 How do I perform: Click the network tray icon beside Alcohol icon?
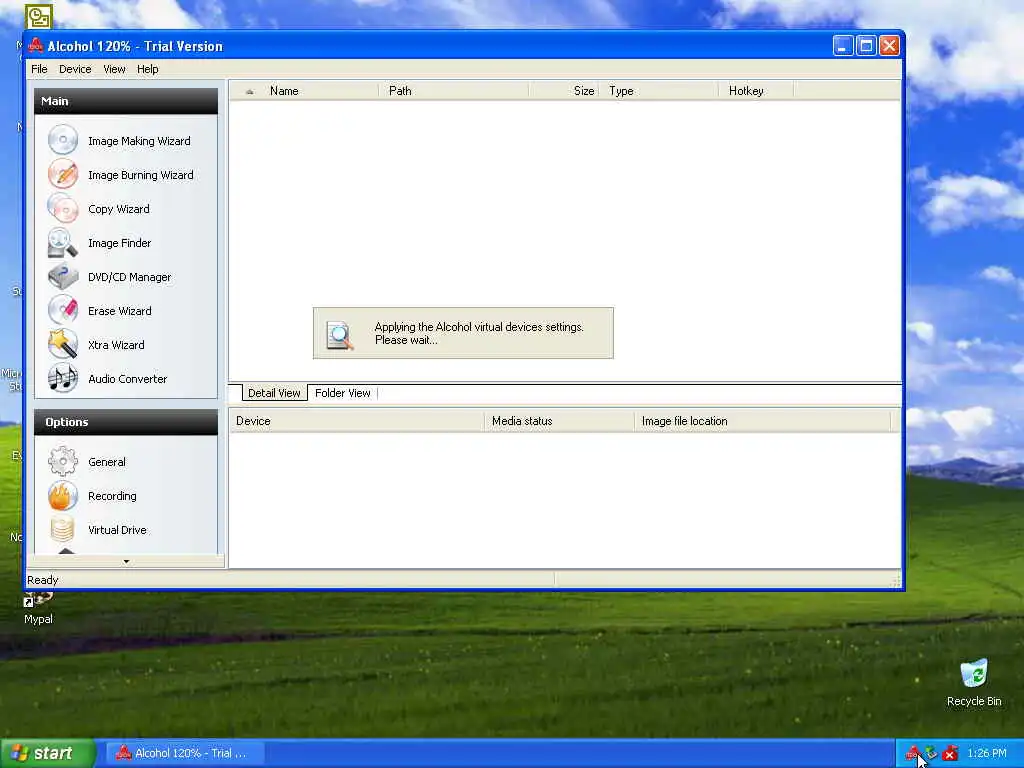pyautogui.click(x=931, y=753)
